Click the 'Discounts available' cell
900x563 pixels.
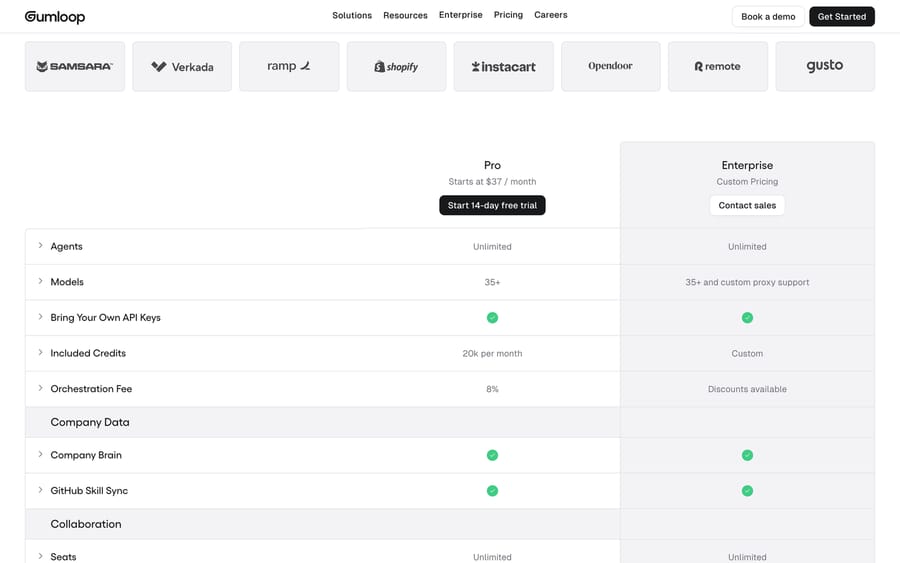click(747, 389)
